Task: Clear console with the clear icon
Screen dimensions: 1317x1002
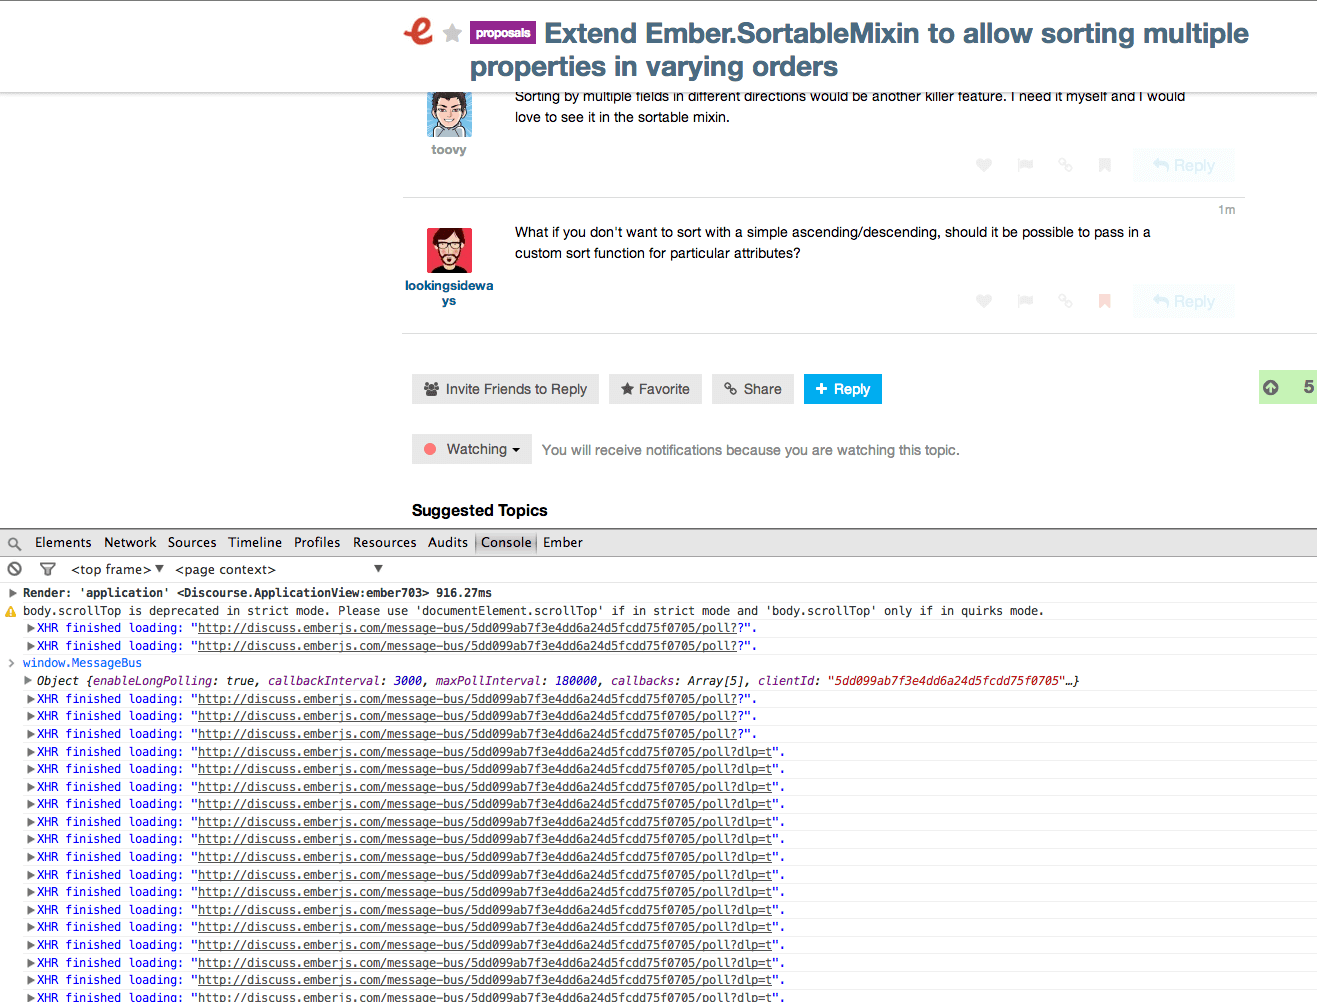Action: pyautogui.click(x=15, y=569)
